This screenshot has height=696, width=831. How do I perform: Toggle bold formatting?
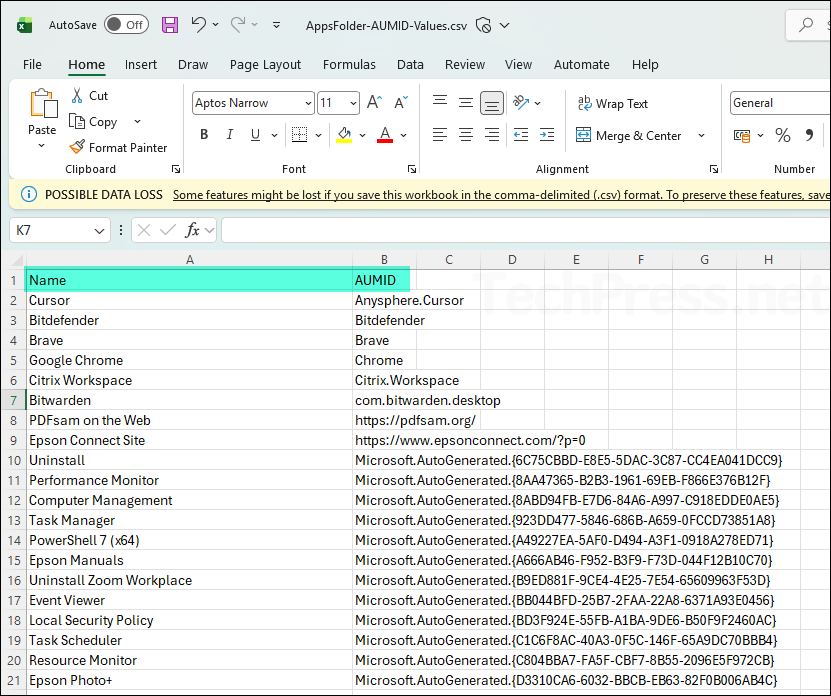pos(203,134)
